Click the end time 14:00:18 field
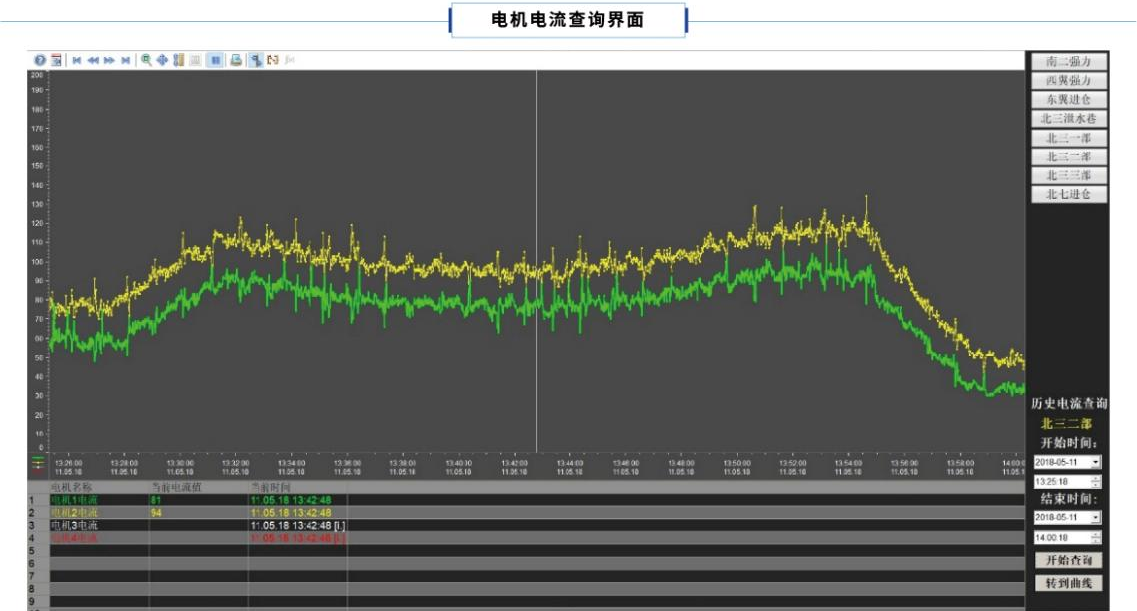This screenshot has width=1137, height=611. point(1060,537)
